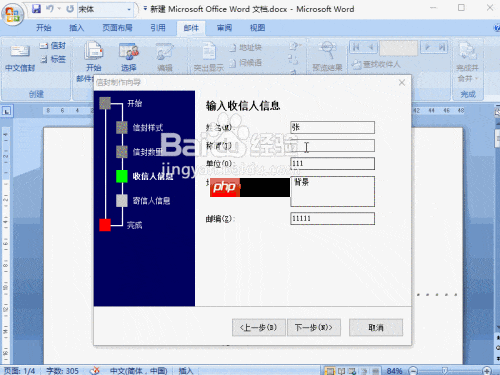Click the red 完成 step in wizard
Screen dimensions: 500x375
coord(105,225)
